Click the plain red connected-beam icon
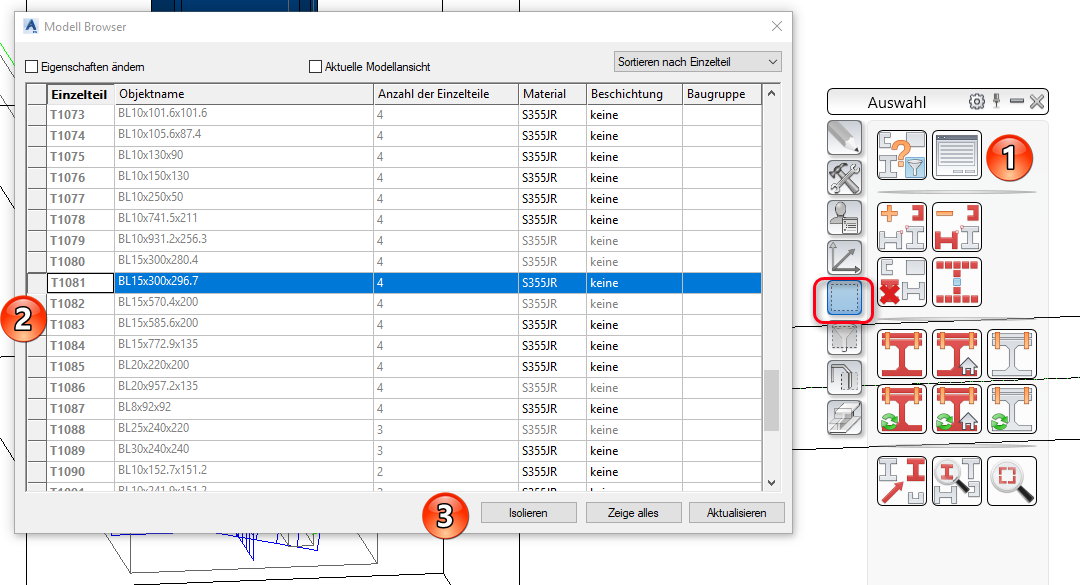 point(902,354)
